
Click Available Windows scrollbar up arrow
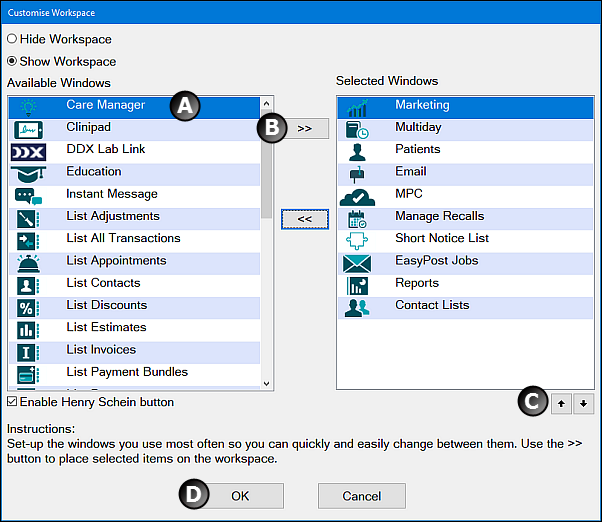tap(266, 103)
